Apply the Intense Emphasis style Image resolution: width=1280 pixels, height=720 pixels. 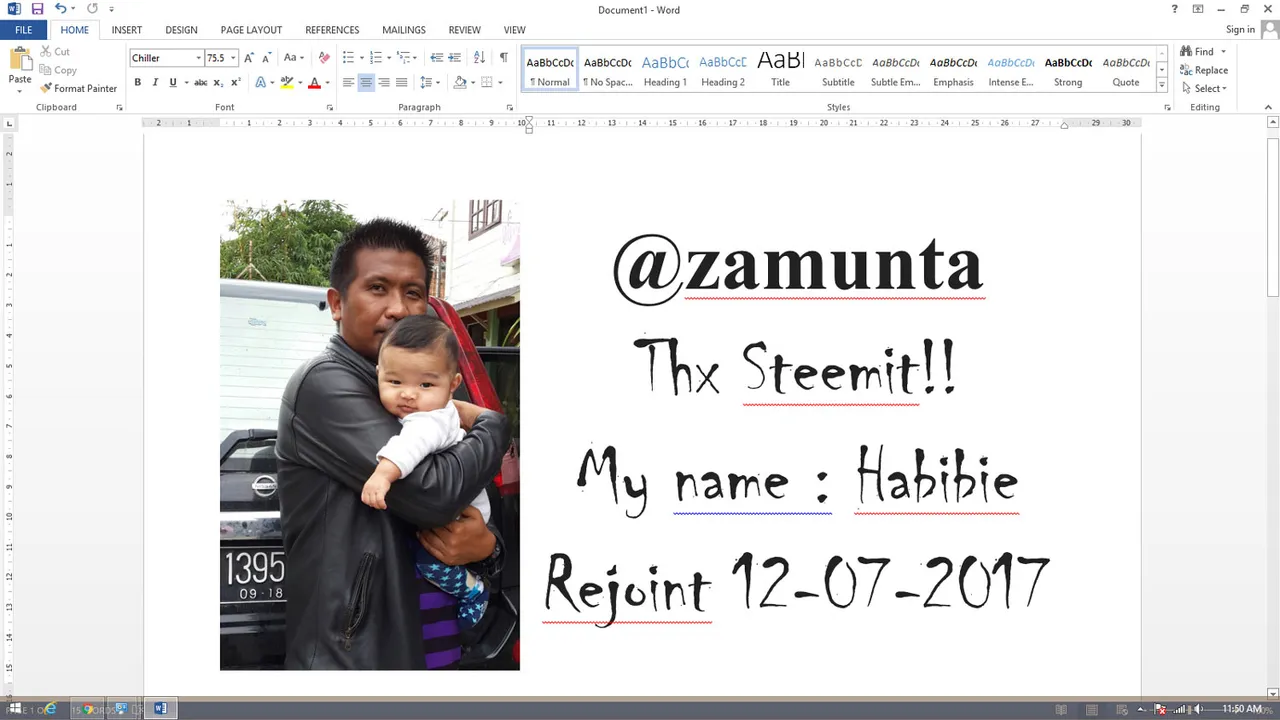pyautogui.click(x=1011, y=71)
